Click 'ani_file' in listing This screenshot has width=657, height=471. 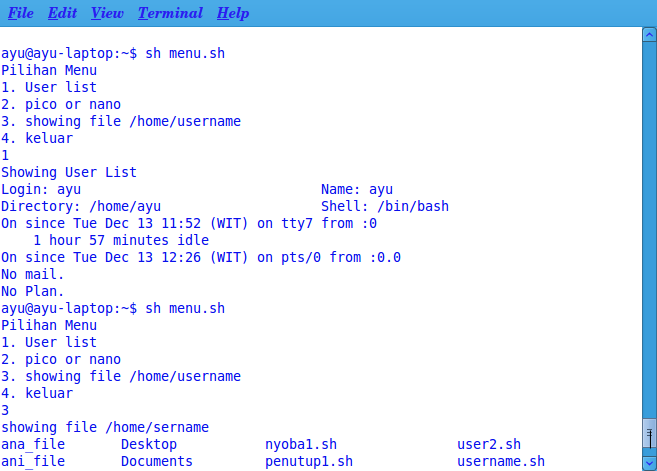click(x=33, y=461)
